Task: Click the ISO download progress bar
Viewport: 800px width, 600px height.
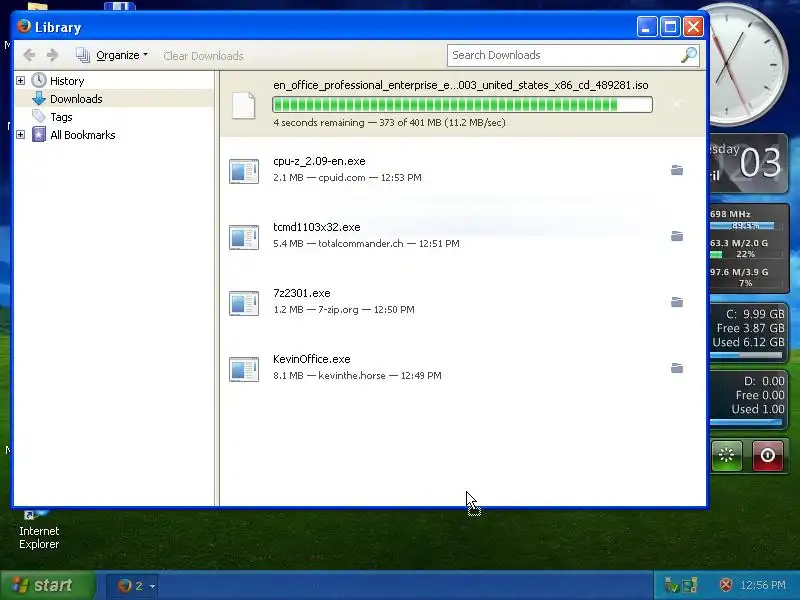Action: 462,105
